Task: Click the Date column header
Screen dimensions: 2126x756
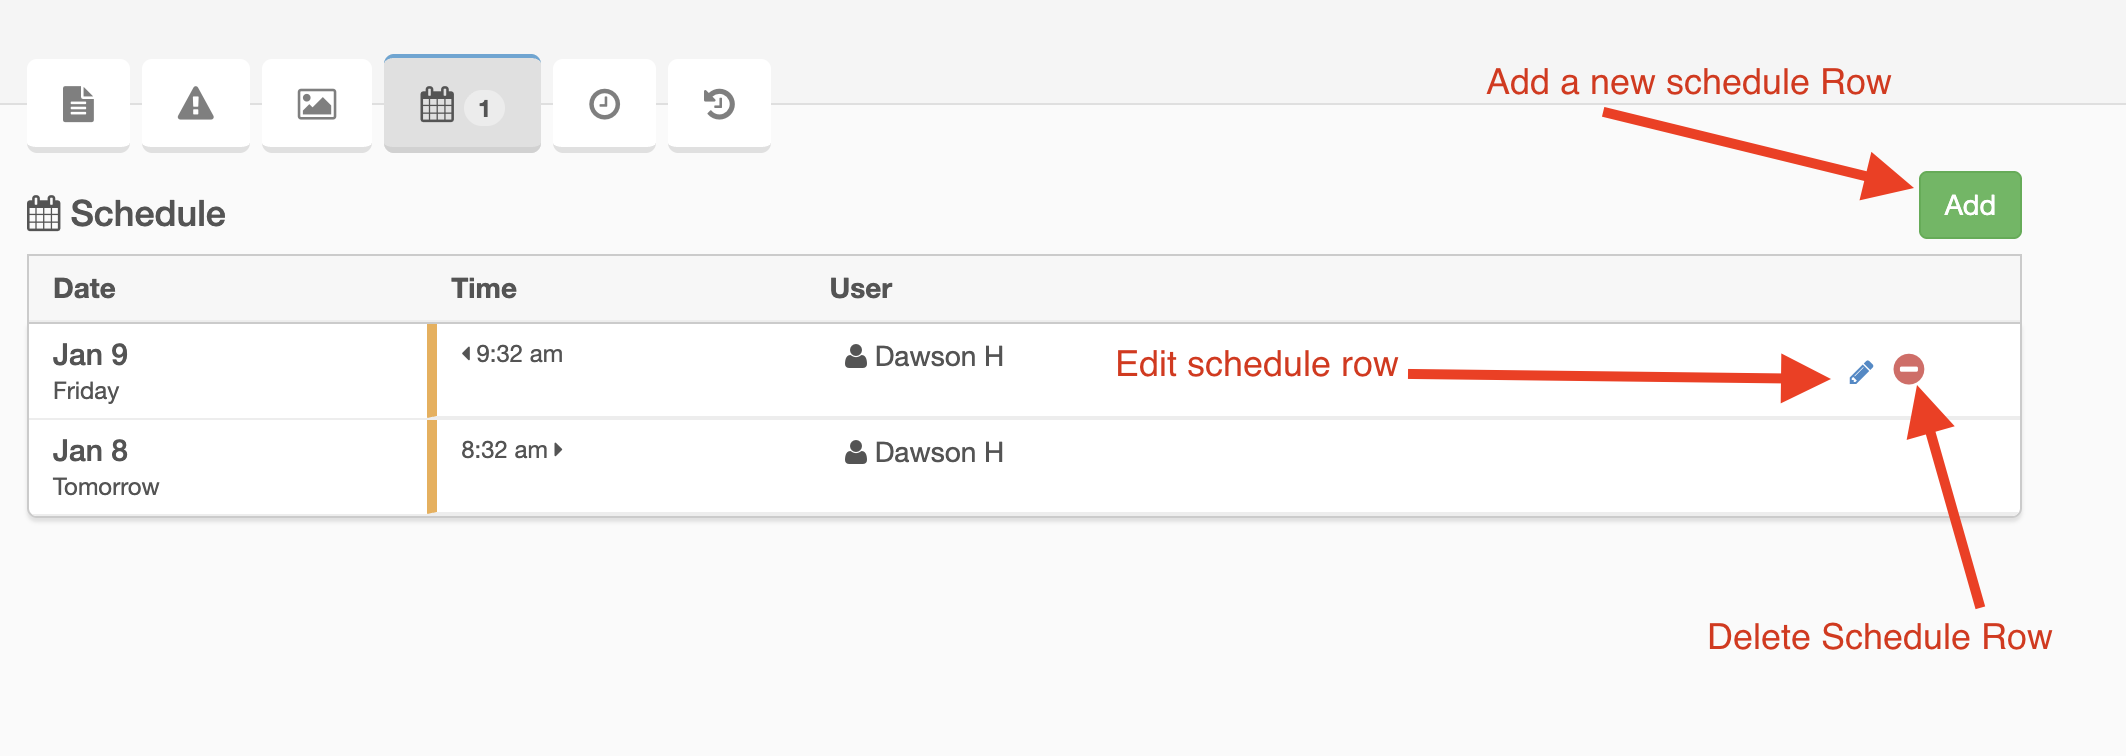Action: tap(84, 289)
